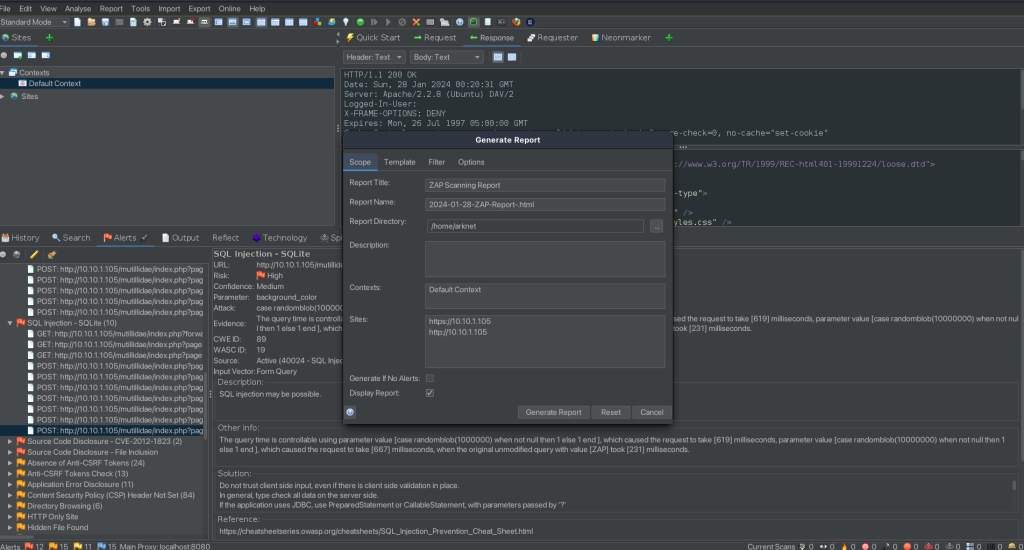This screenshot has width=1024, height=550.
Task: Open the Header: Text dropdown
Action: [374, 57]
